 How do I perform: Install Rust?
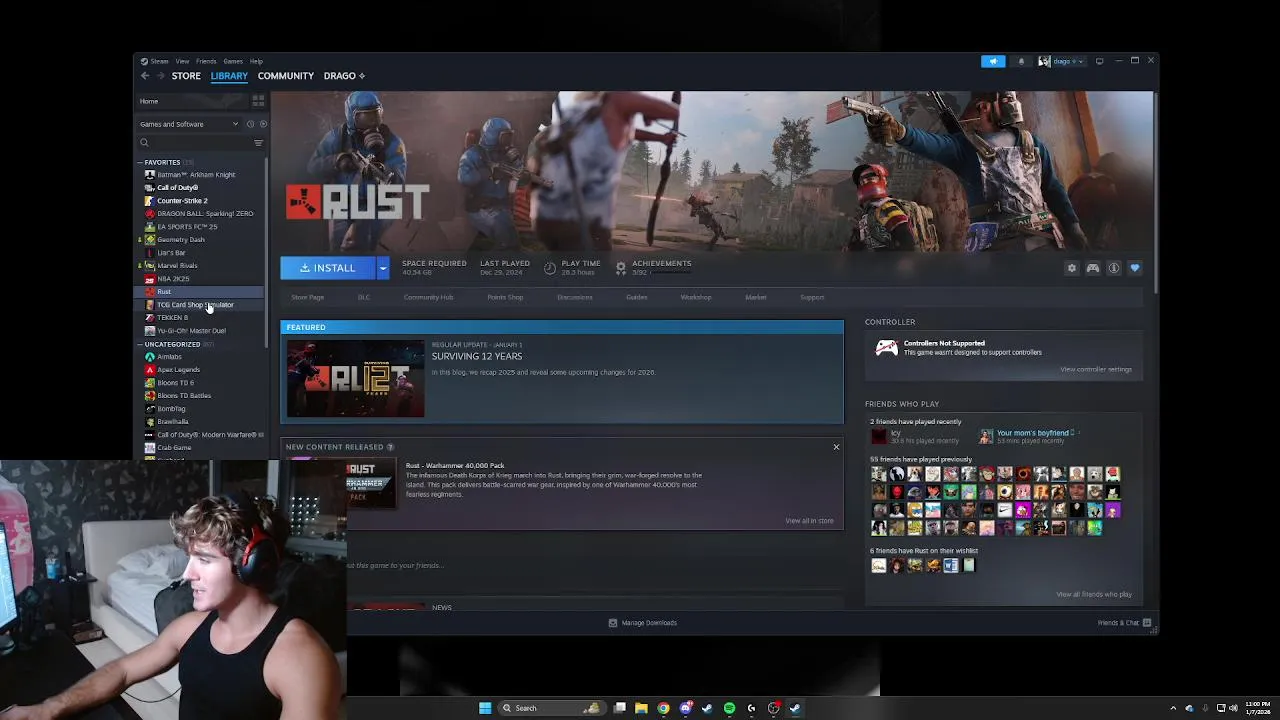pyautogui.click(x=328, y=268)
